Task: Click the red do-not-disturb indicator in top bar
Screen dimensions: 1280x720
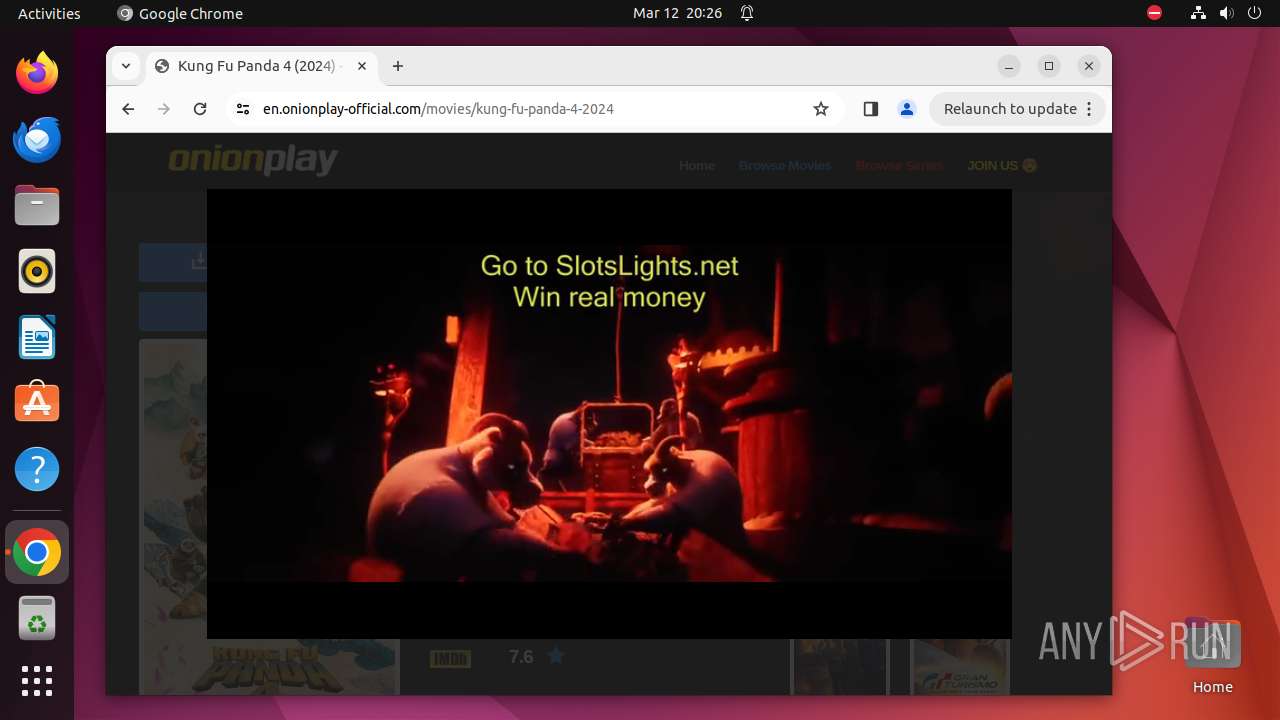Action: (x=1154, y=13)
